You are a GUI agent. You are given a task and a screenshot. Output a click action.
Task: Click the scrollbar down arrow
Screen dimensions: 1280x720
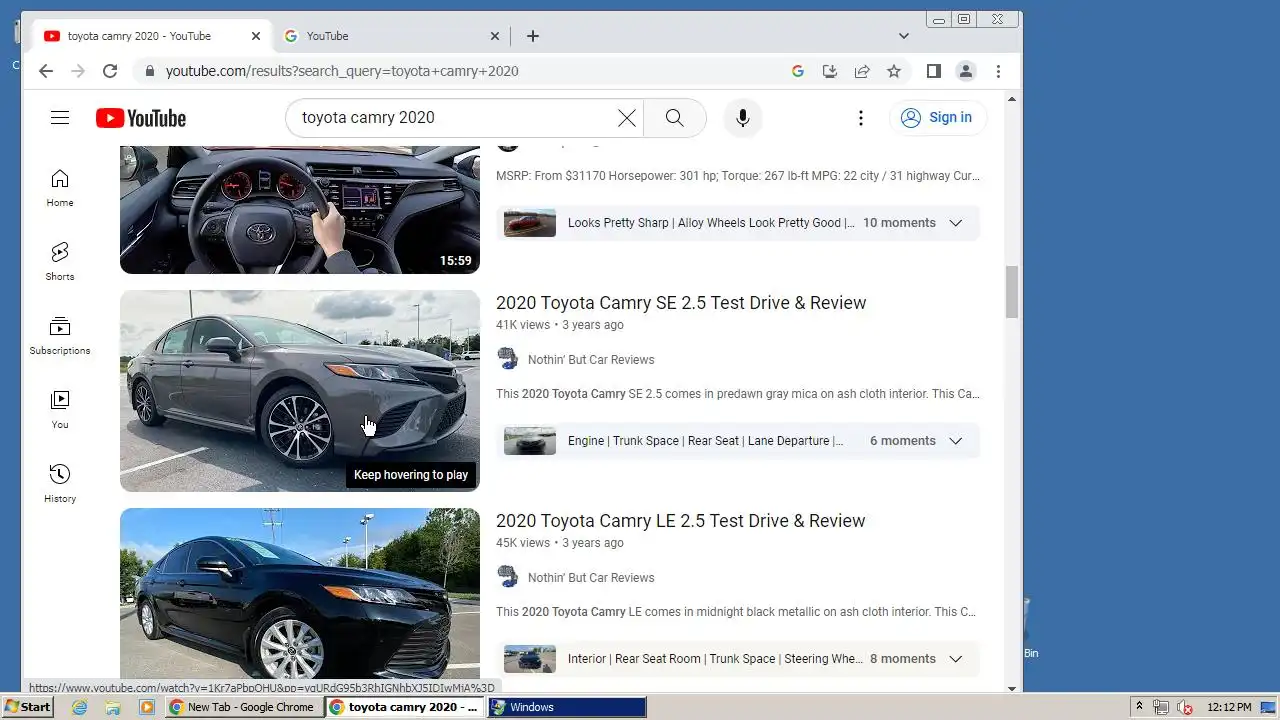[1012, 688]
